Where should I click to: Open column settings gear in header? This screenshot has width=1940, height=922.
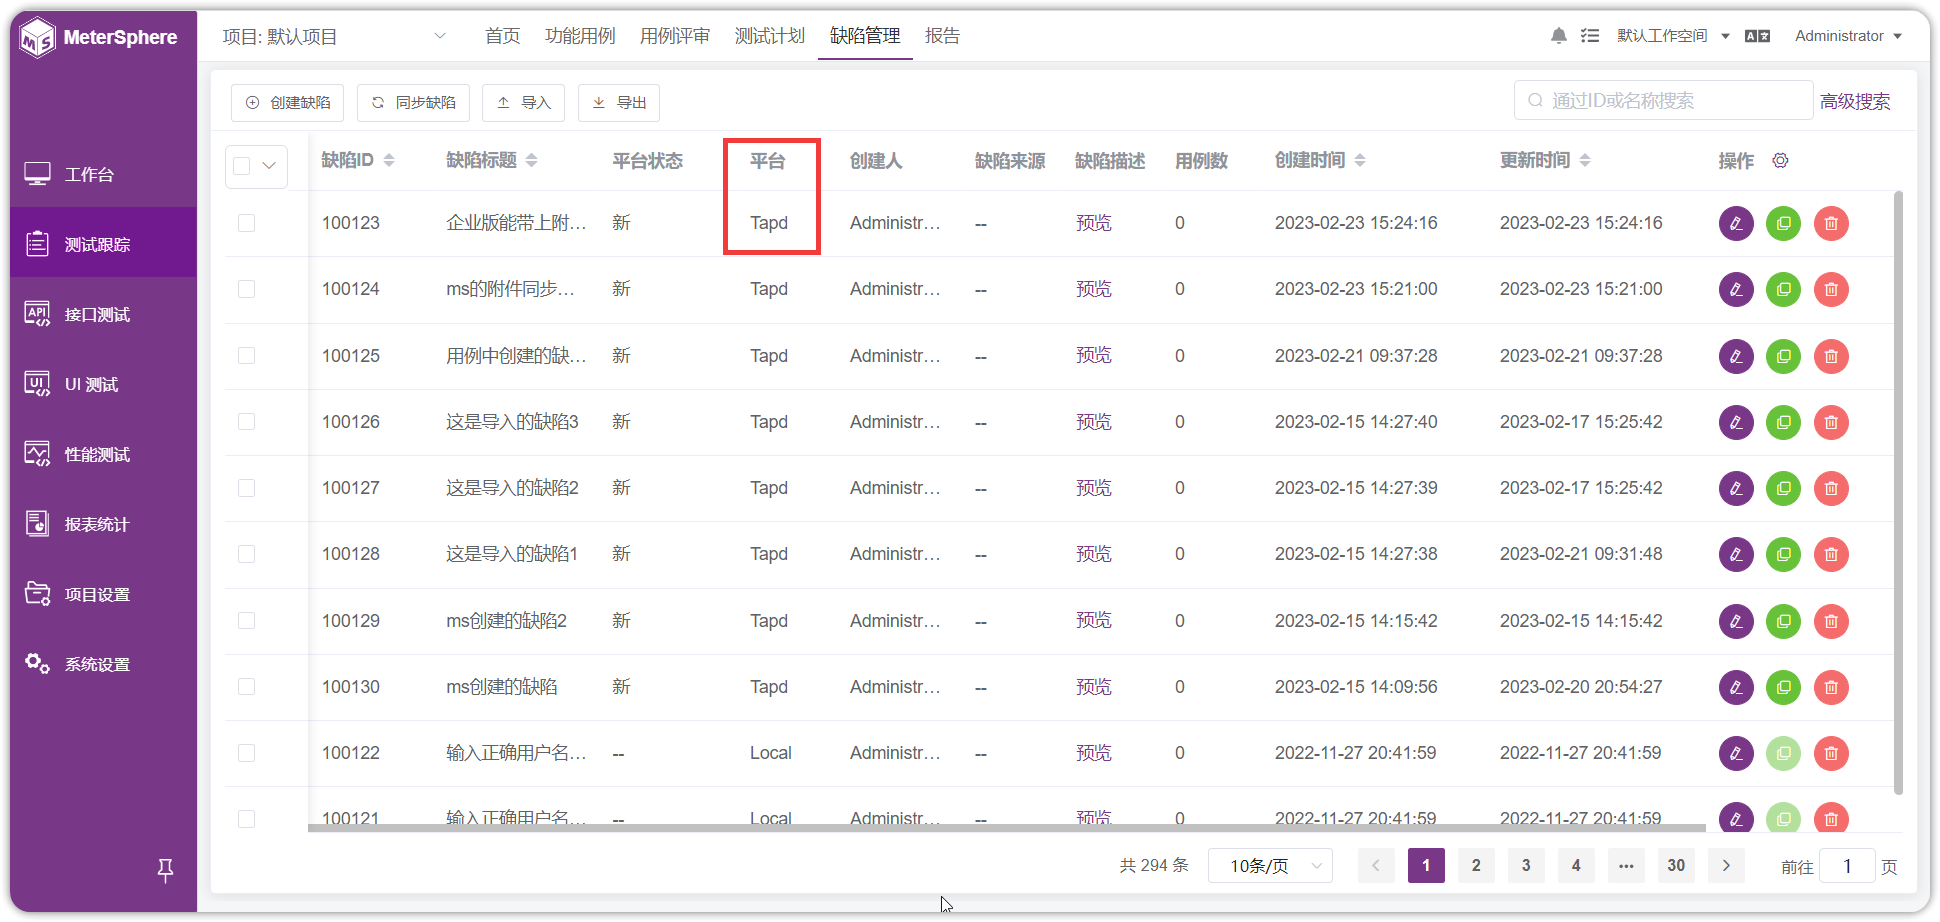pyautogui.click(x=1780, y=160)
